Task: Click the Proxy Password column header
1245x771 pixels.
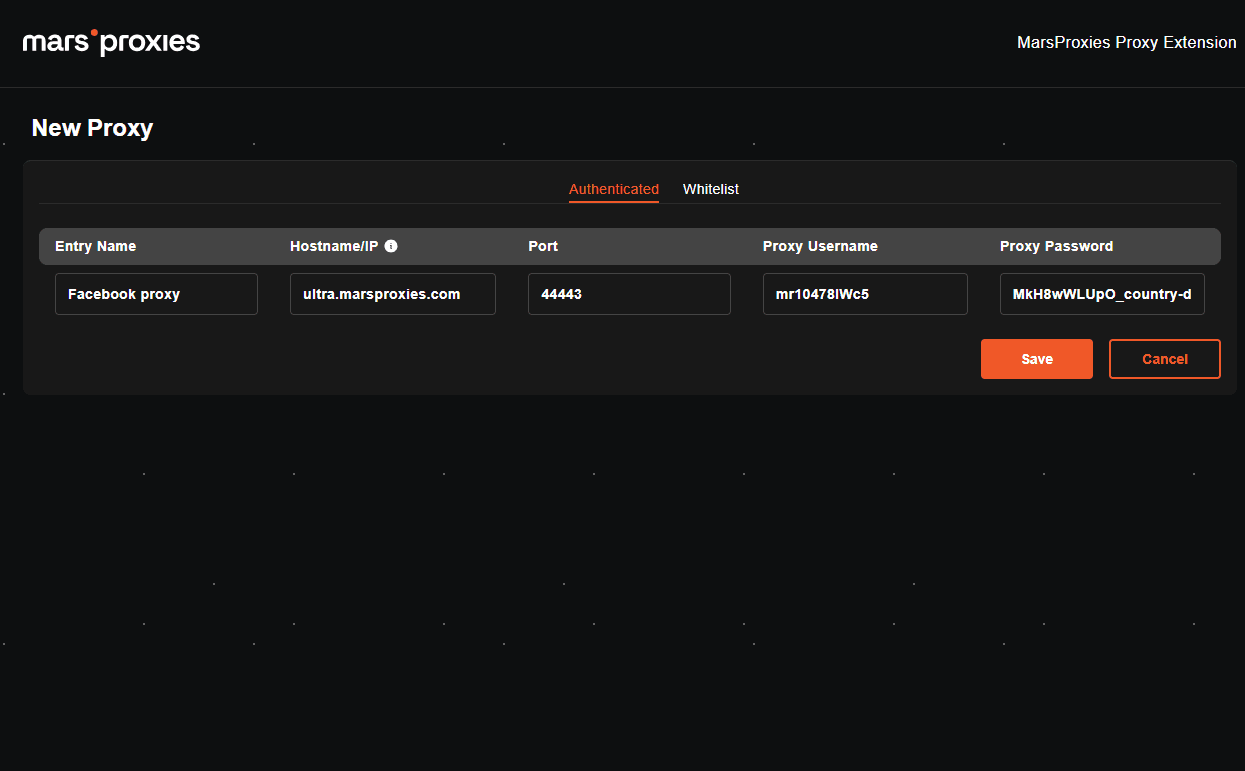Action: pyautogui.click(x=1056, y=246)
